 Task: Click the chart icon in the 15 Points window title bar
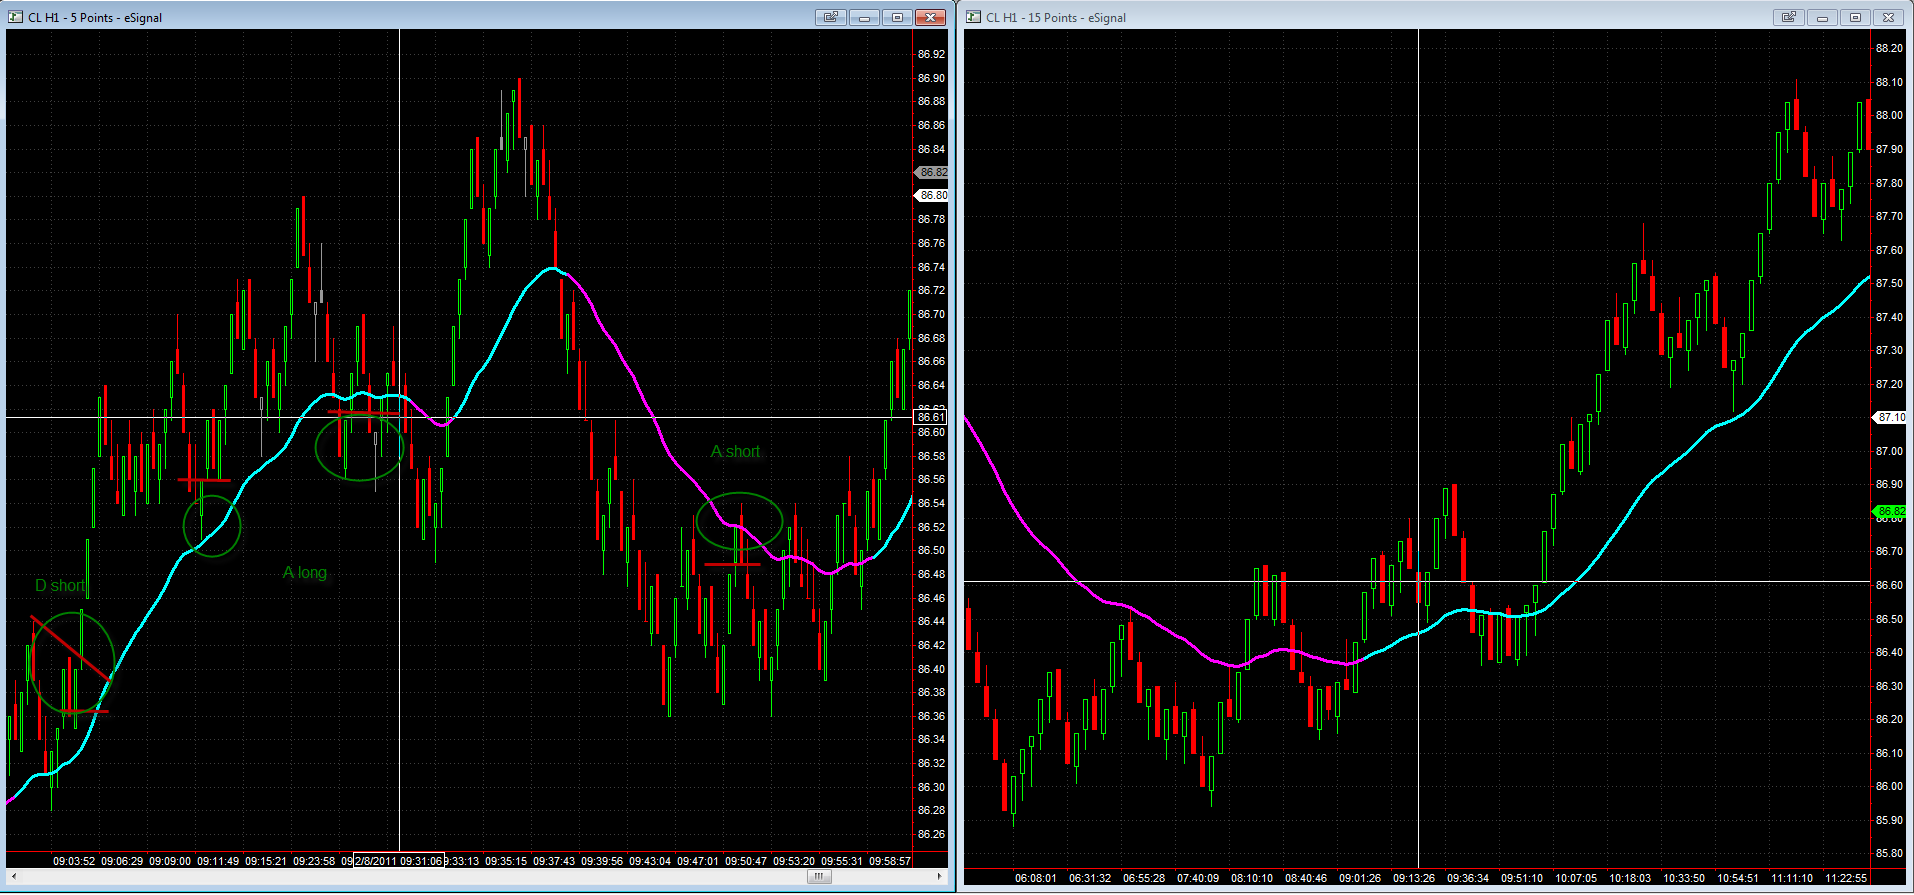tap(973, 17)
